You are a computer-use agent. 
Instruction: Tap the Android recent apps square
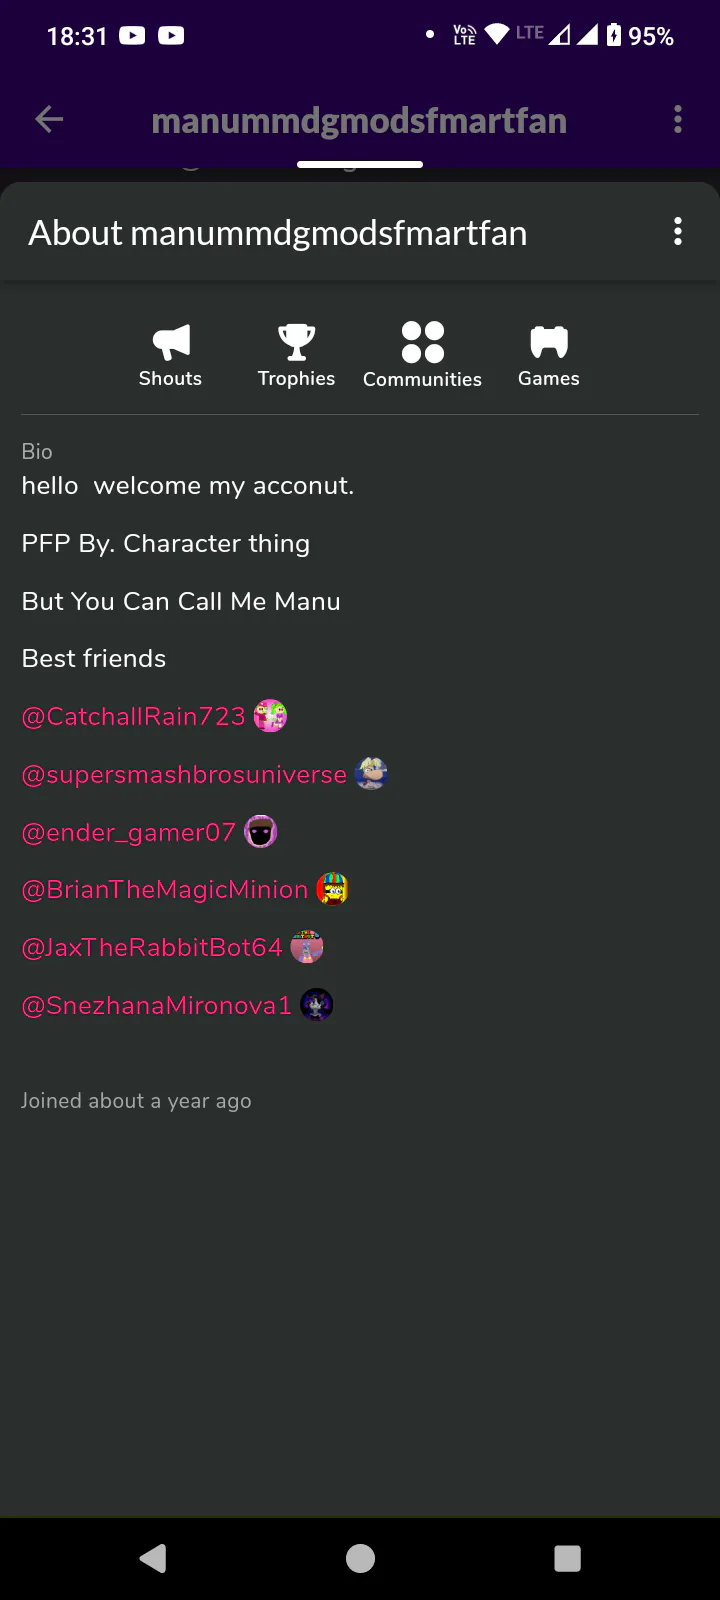pyautogui.click(x=567, y=1558)
